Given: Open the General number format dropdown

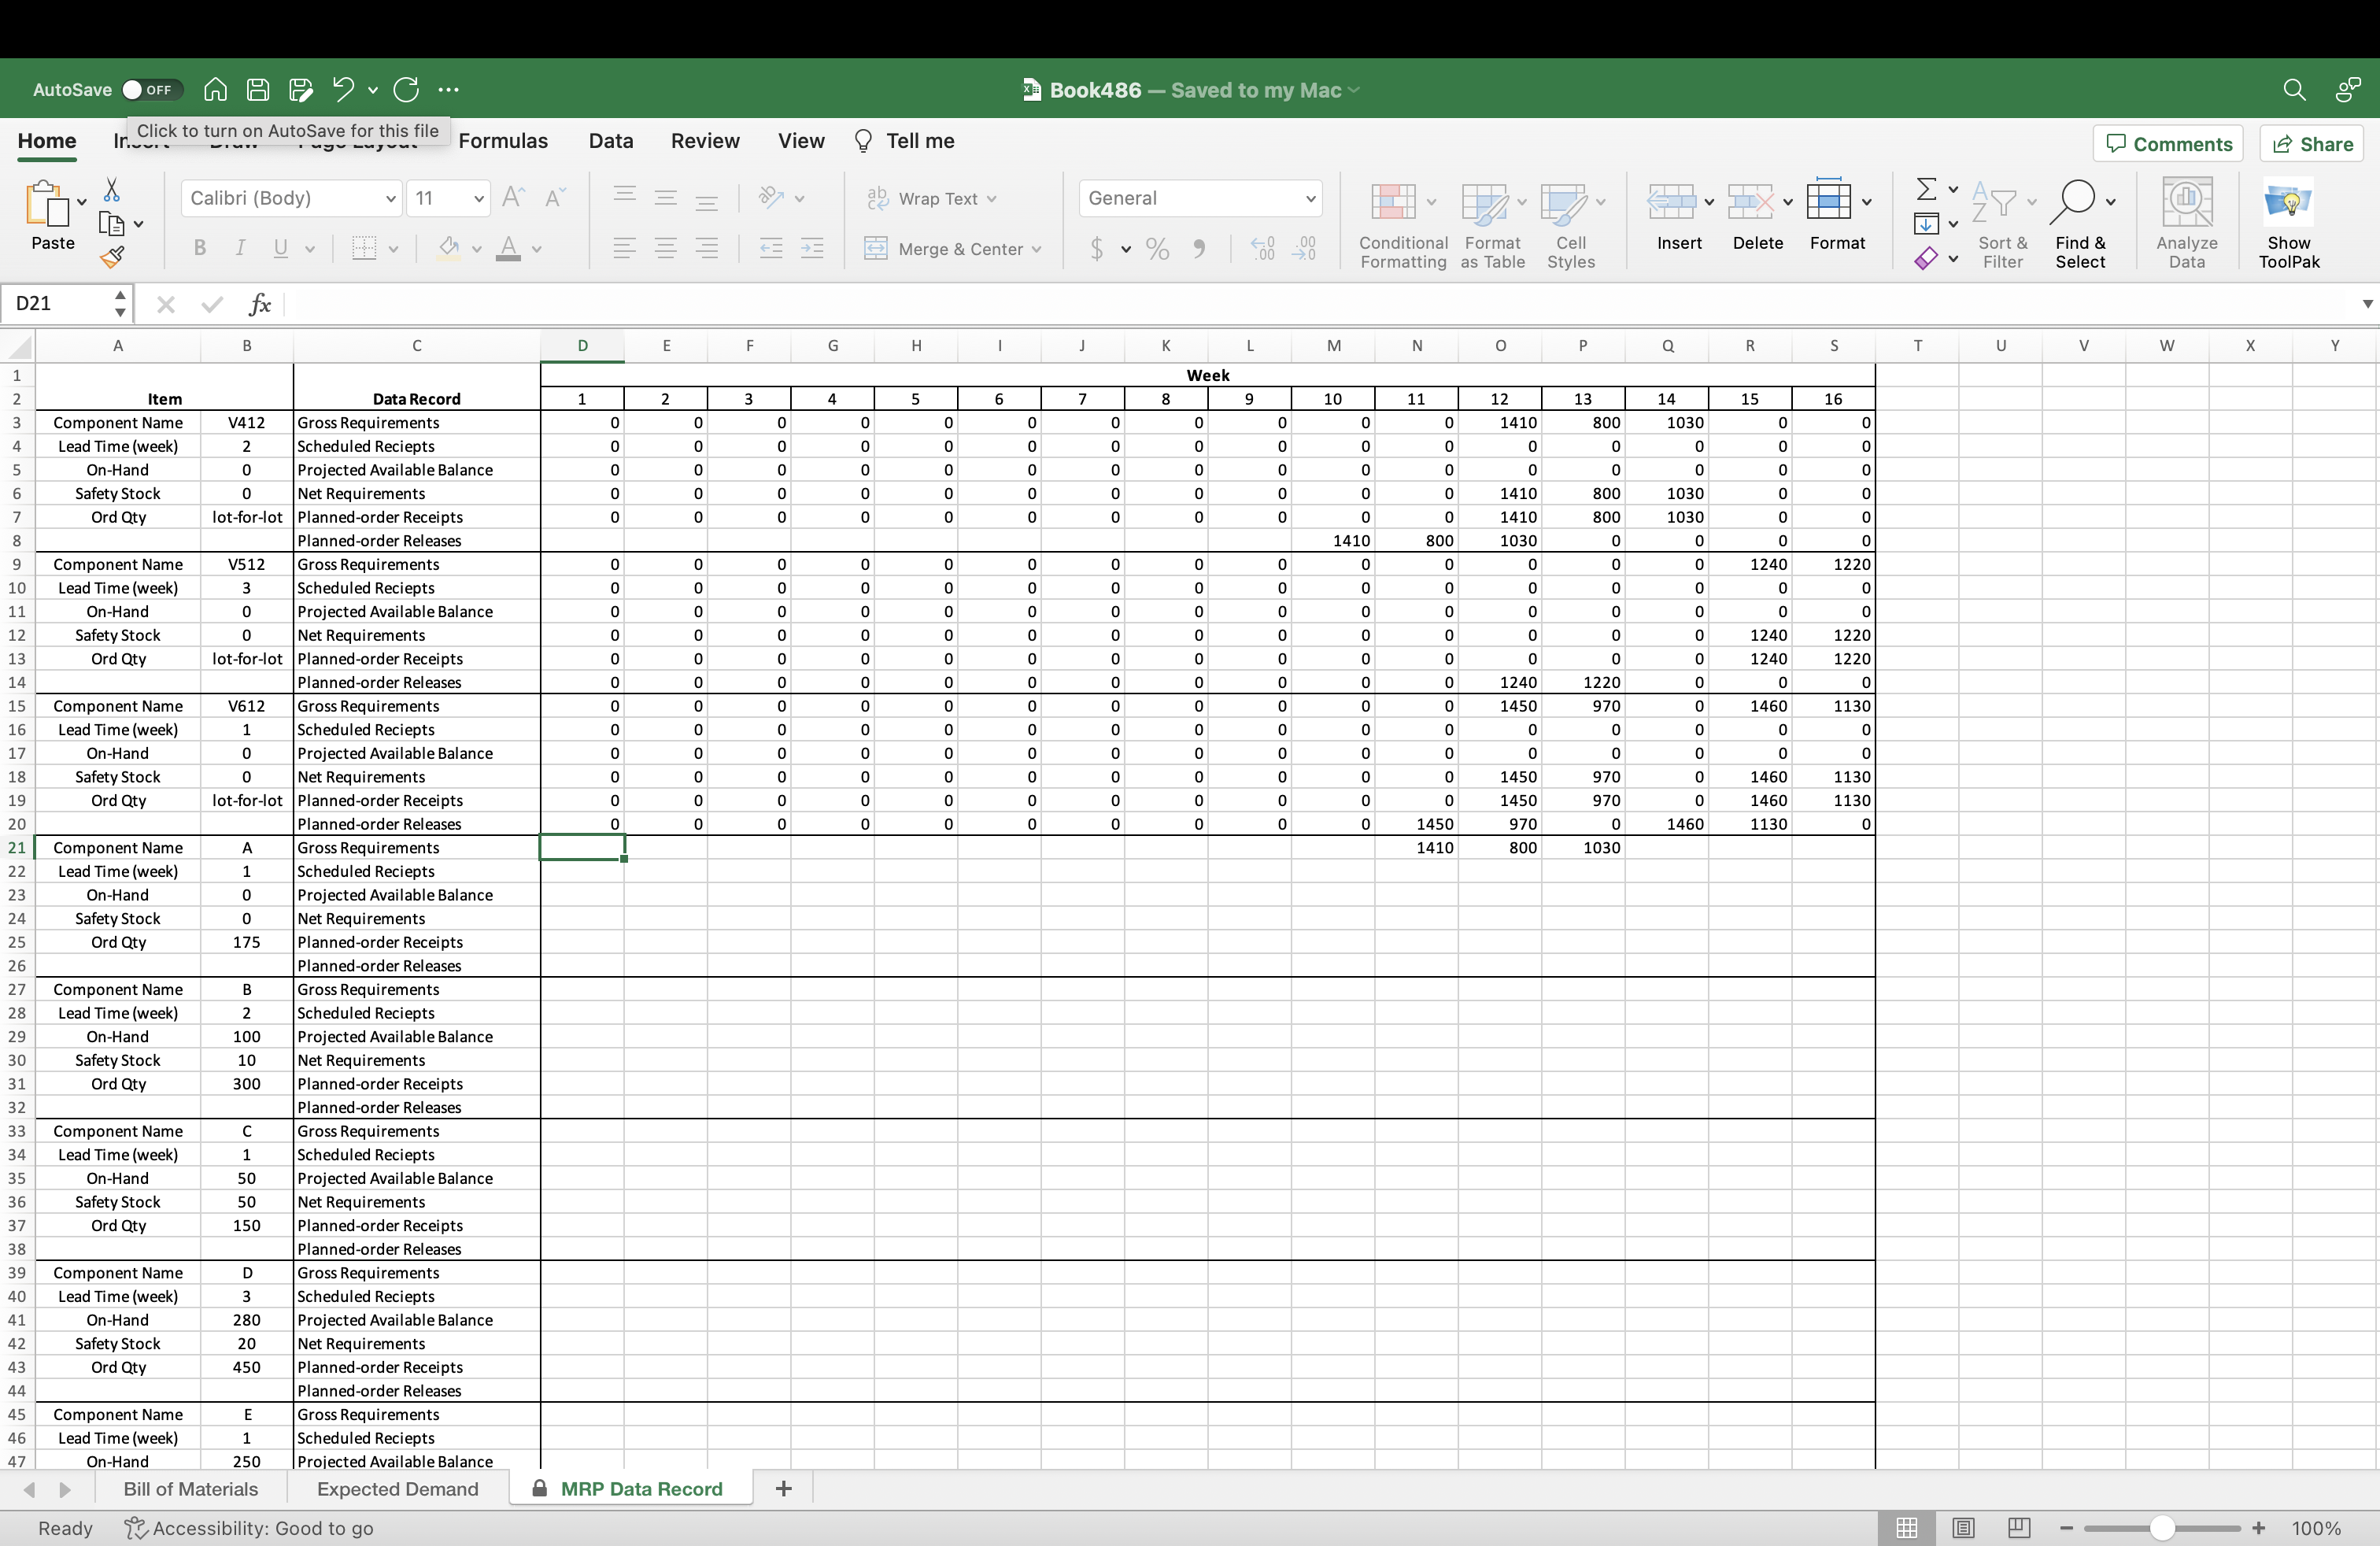Looking at the screenshot, I should (1309, 199).
